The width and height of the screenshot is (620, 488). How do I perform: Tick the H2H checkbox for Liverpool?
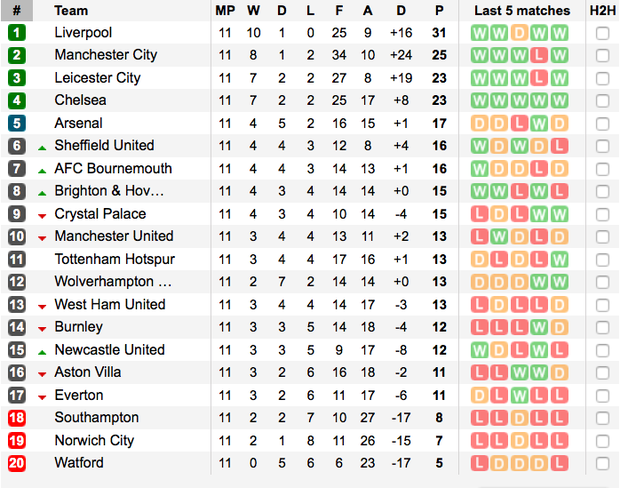602,33
